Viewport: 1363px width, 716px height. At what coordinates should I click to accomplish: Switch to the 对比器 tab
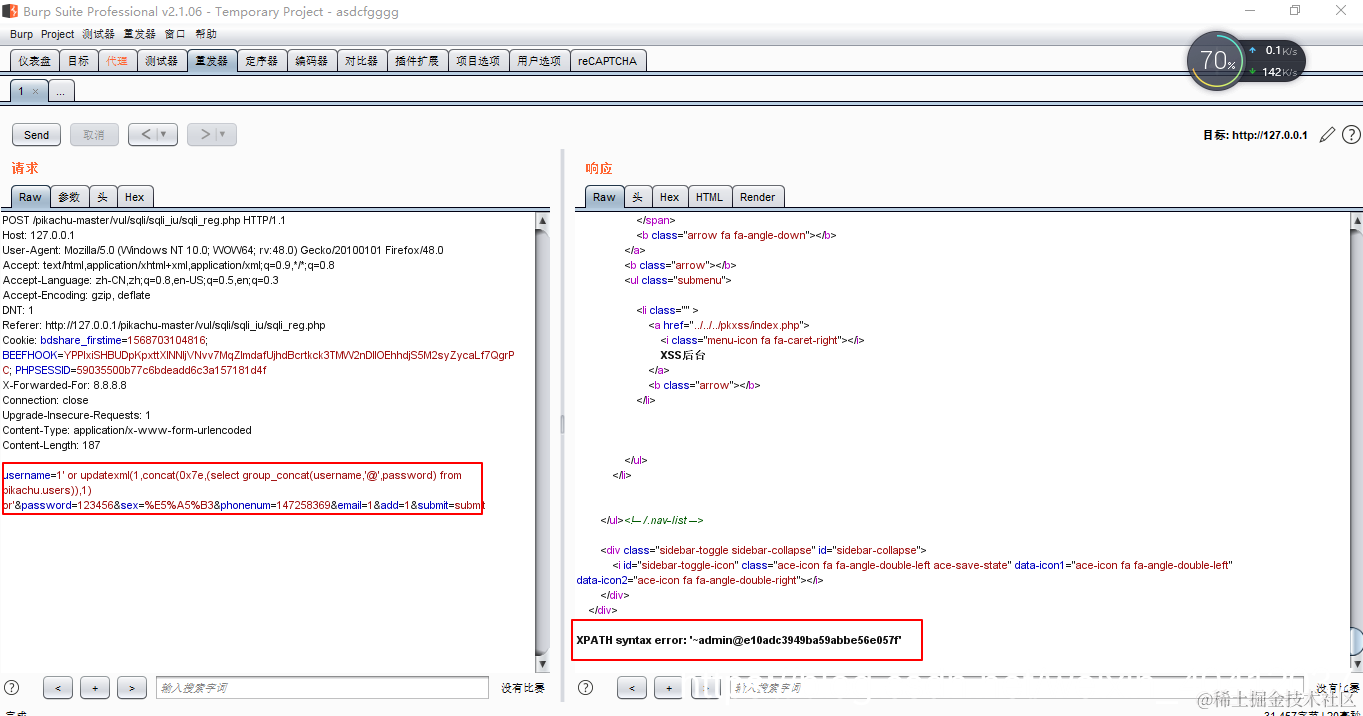(361, 61)
